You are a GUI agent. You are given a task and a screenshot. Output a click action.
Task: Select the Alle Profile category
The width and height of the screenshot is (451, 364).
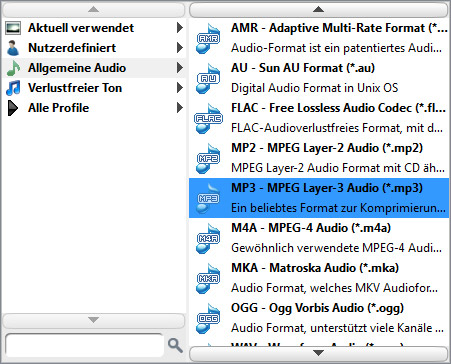pyautogui.click(x=94, y=108)
